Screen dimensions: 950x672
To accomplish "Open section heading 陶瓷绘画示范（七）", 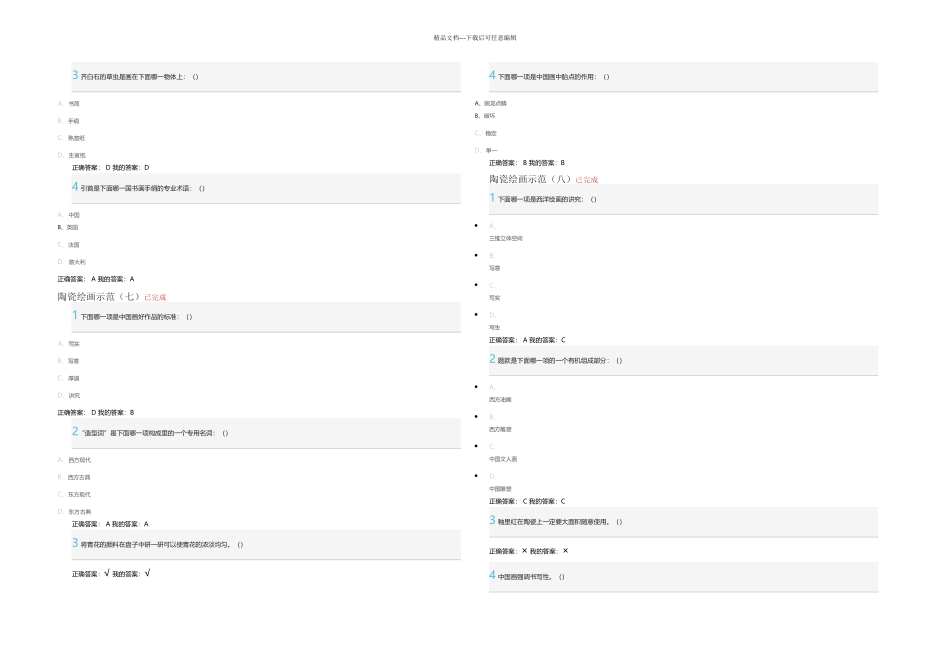I will point(99,297).
